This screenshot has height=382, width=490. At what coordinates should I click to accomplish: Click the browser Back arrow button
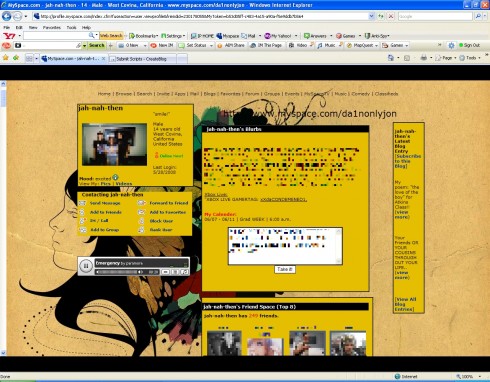7,16
